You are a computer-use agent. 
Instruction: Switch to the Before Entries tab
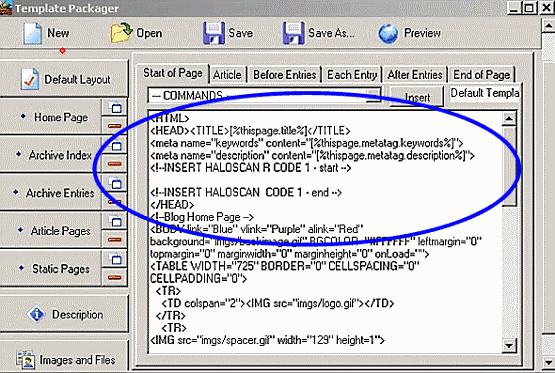(x=285, y=75)
